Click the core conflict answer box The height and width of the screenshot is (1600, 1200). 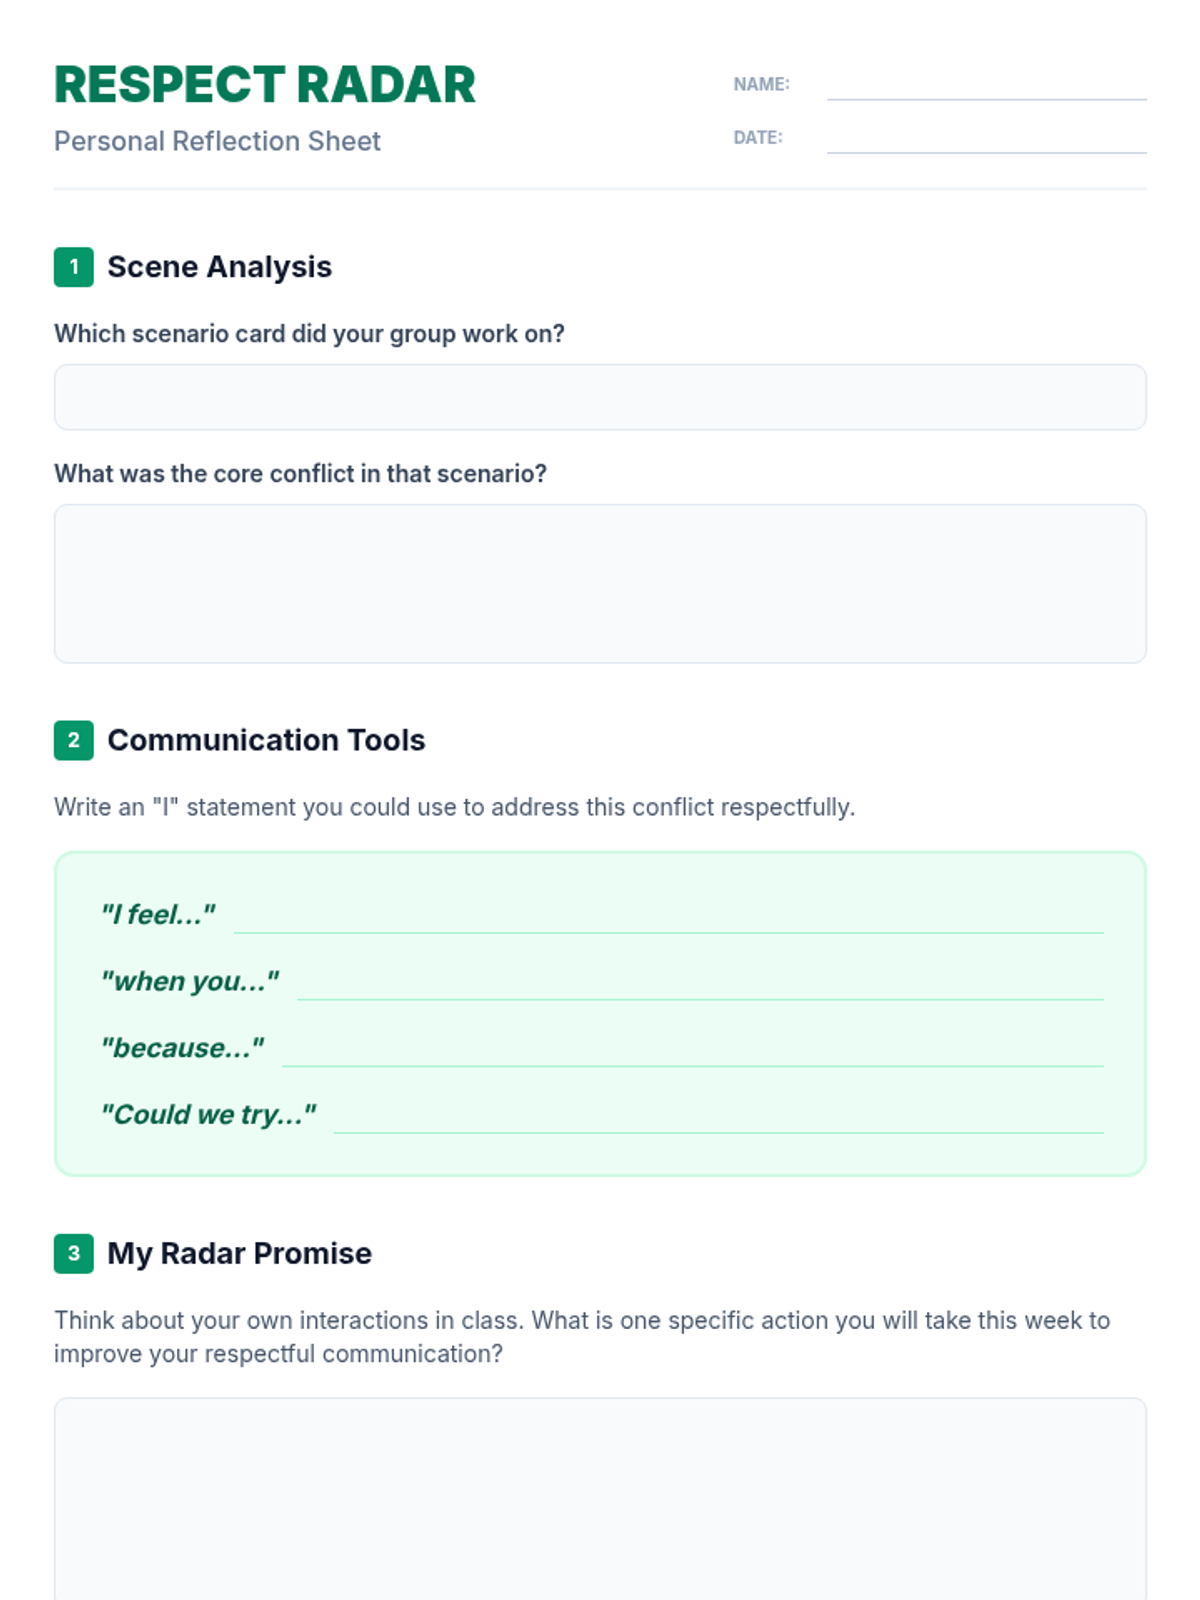click(600, 583)
